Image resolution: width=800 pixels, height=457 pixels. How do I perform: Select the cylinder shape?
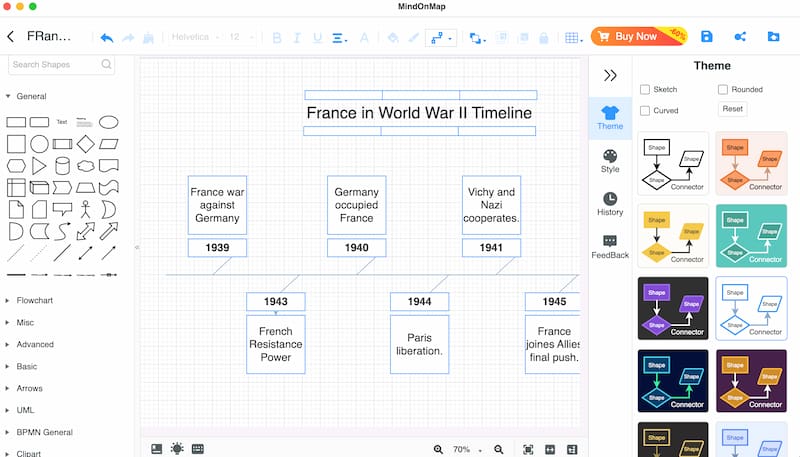(x=62, y=166)
